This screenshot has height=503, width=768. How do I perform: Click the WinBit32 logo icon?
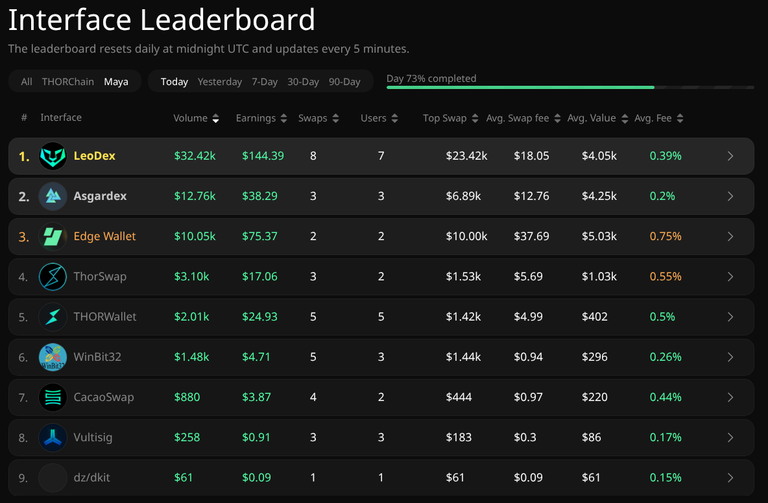(x=53, y=357)
